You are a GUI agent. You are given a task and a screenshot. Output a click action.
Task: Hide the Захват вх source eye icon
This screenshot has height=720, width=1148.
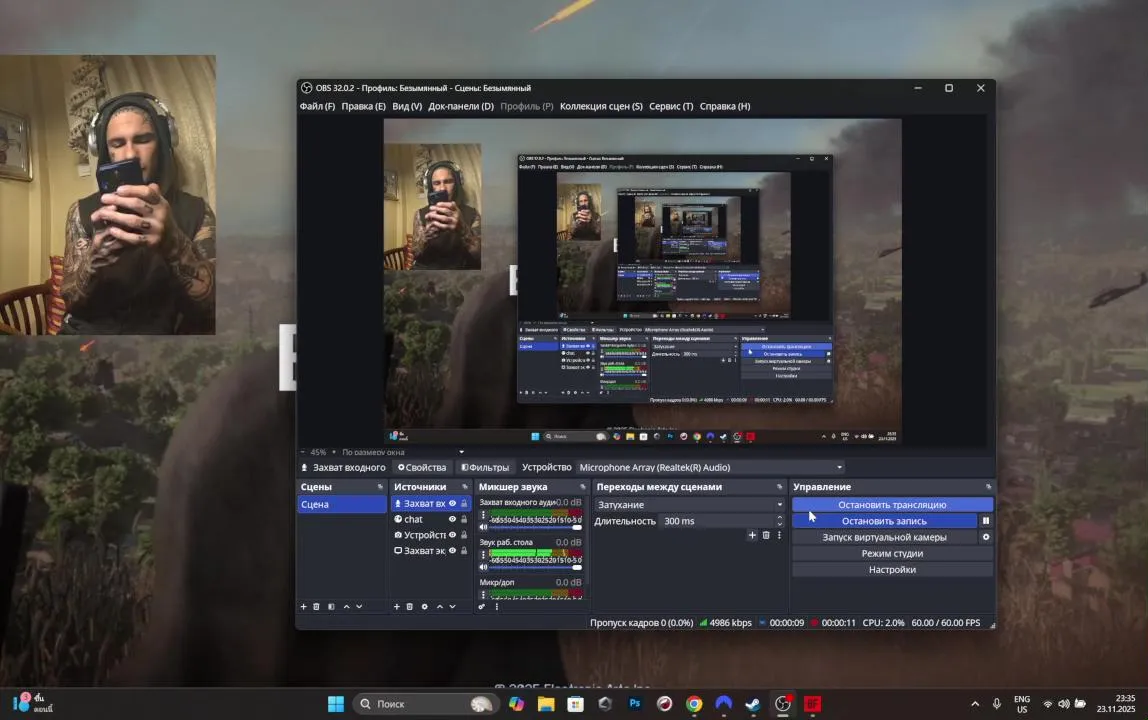click(x=452, y=503)
